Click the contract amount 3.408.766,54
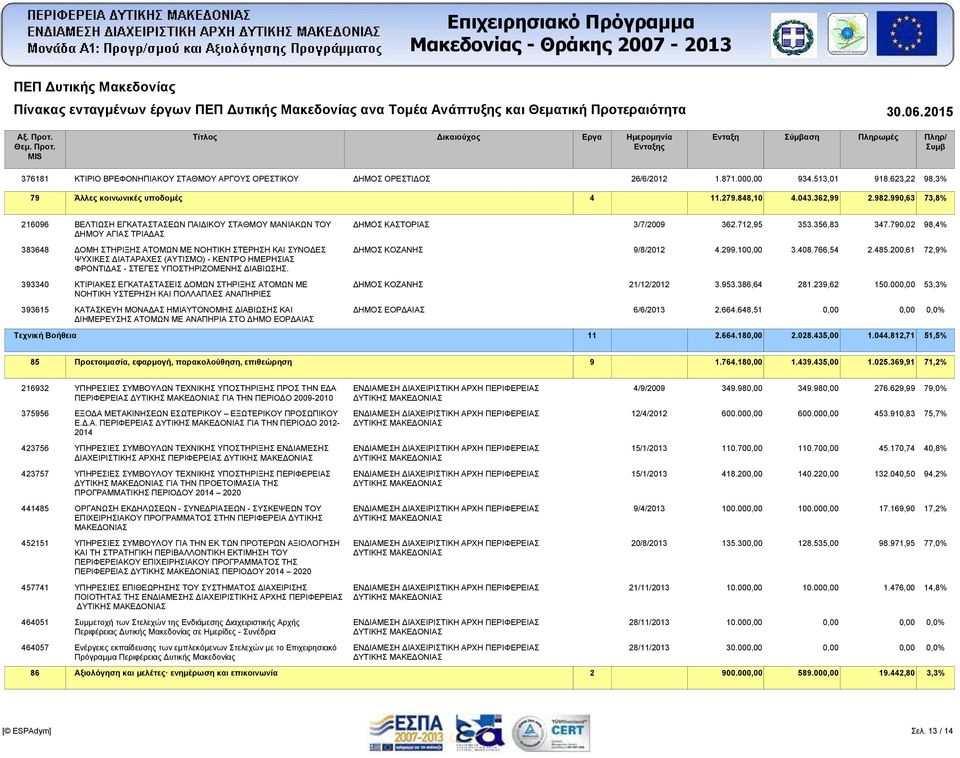Viewport: 960px width, 758px height. (x=814, y=250)
